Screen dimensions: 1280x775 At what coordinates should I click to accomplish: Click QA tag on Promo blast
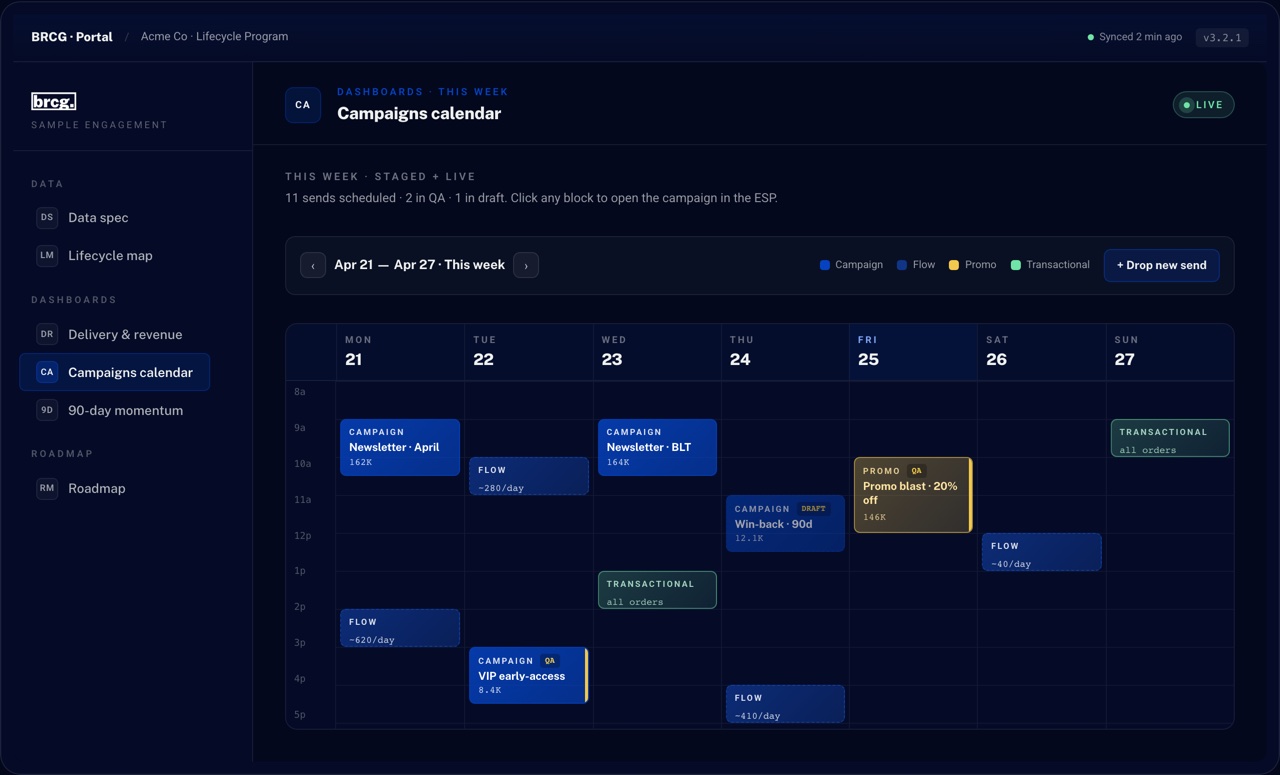[x=917, y=471]
